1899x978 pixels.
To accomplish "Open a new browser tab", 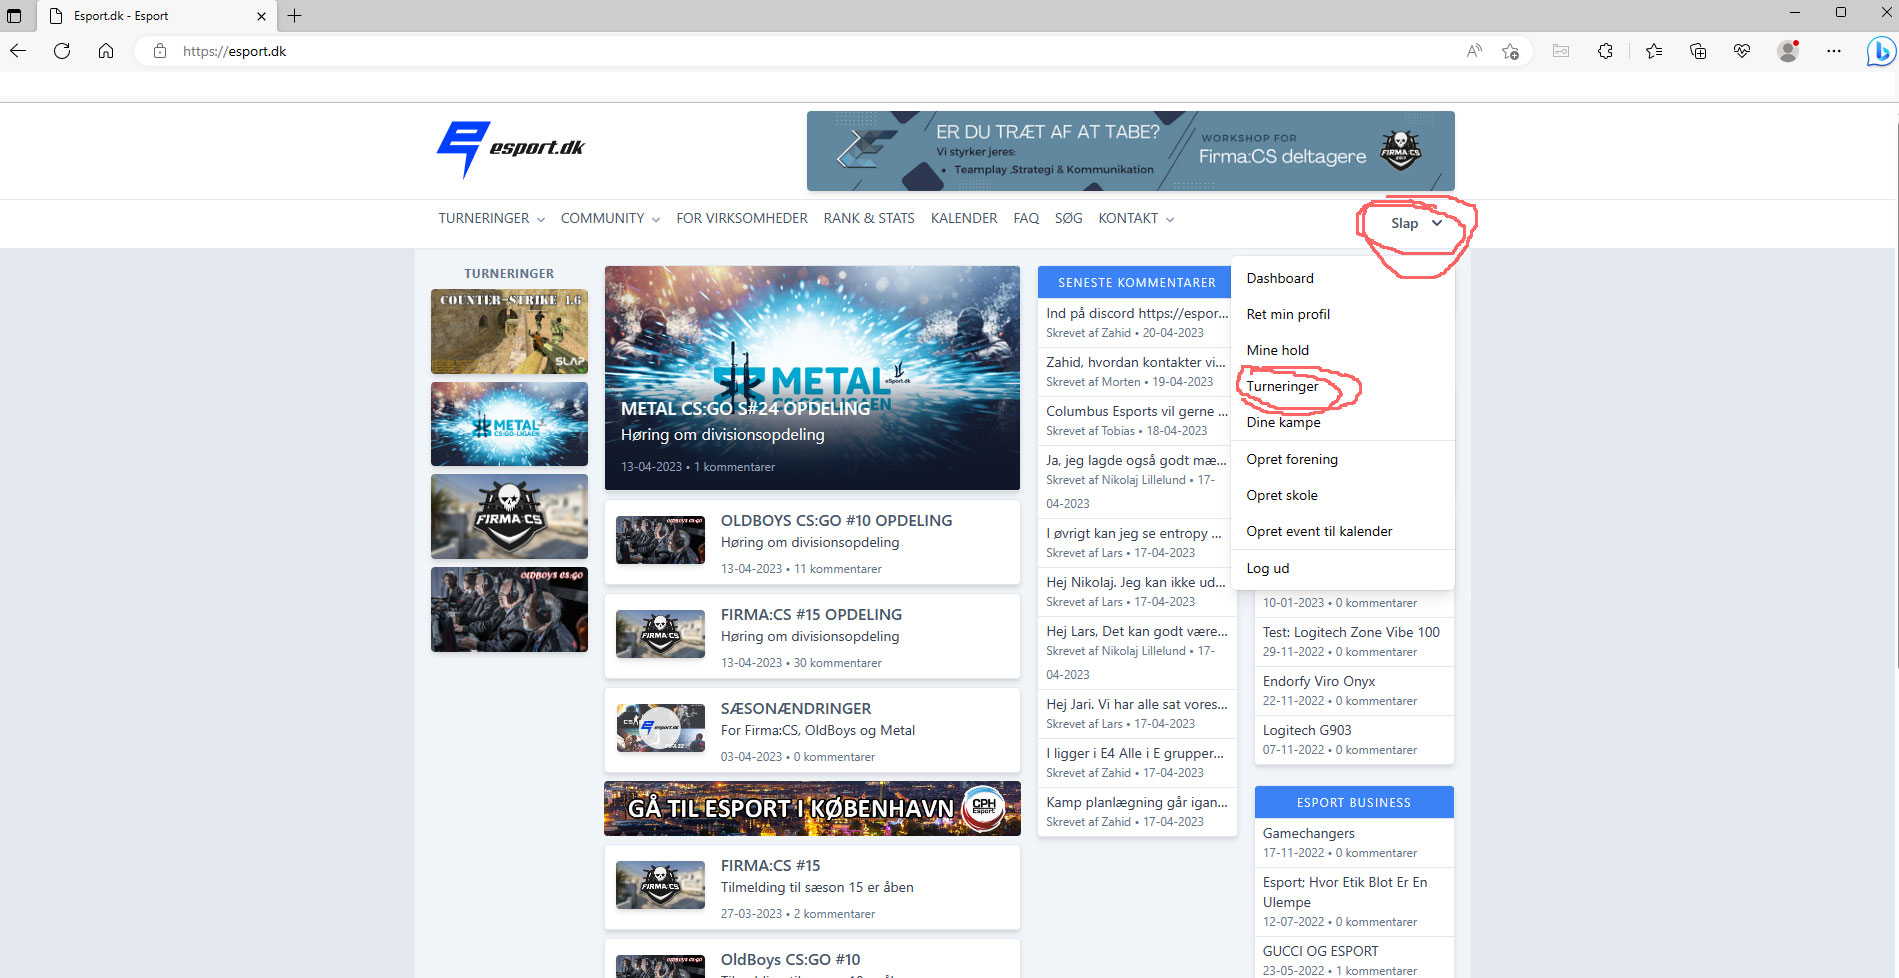I will (295, 16).
